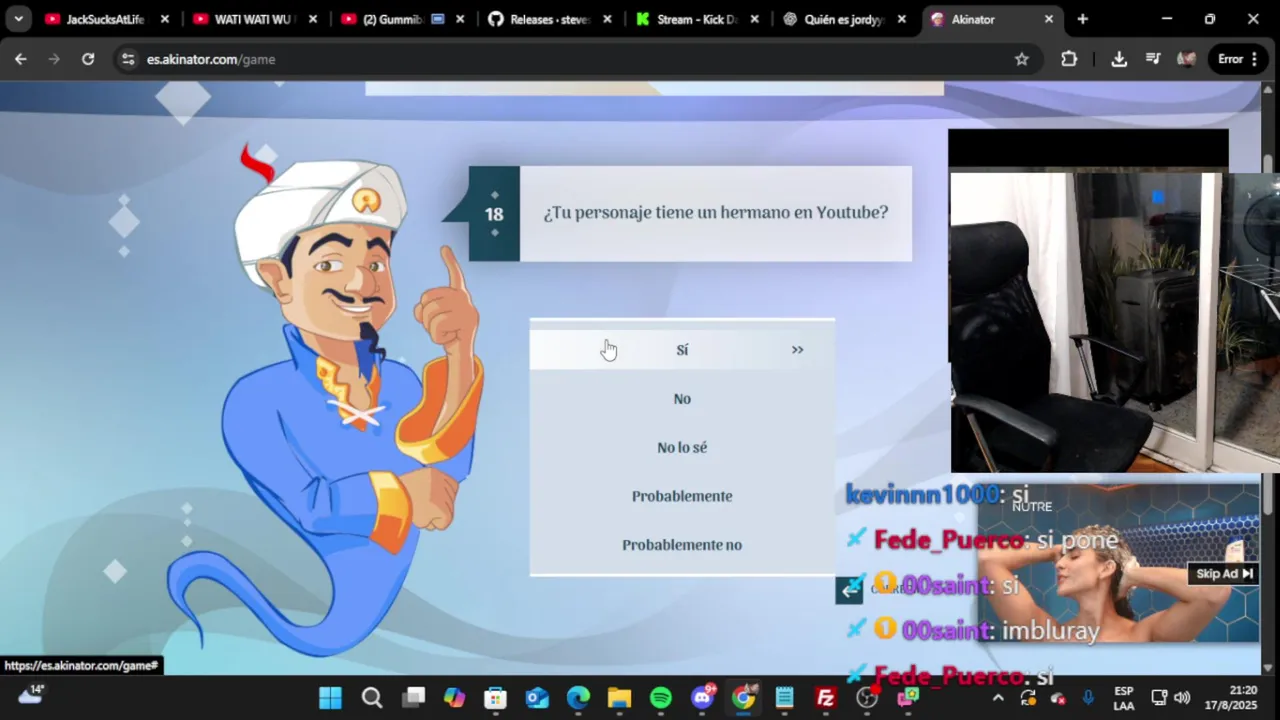Close the Stream - Kick tab
This screenshot has height=720, width=1280.
[754, 19]
